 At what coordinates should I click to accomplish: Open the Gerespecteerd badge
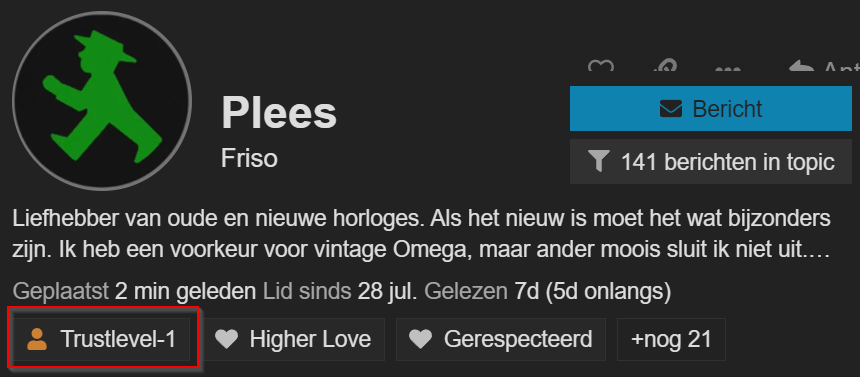pos(501,339)
